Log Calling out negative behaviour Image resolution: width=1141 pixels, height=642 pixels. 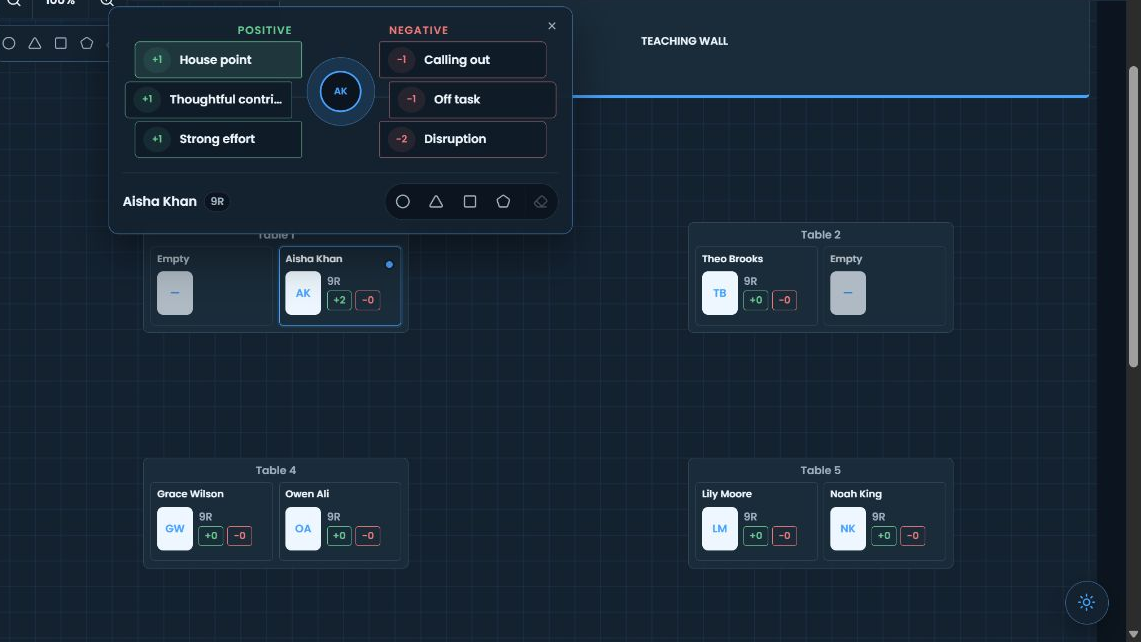pyautogui.click(x=462, y=60)
